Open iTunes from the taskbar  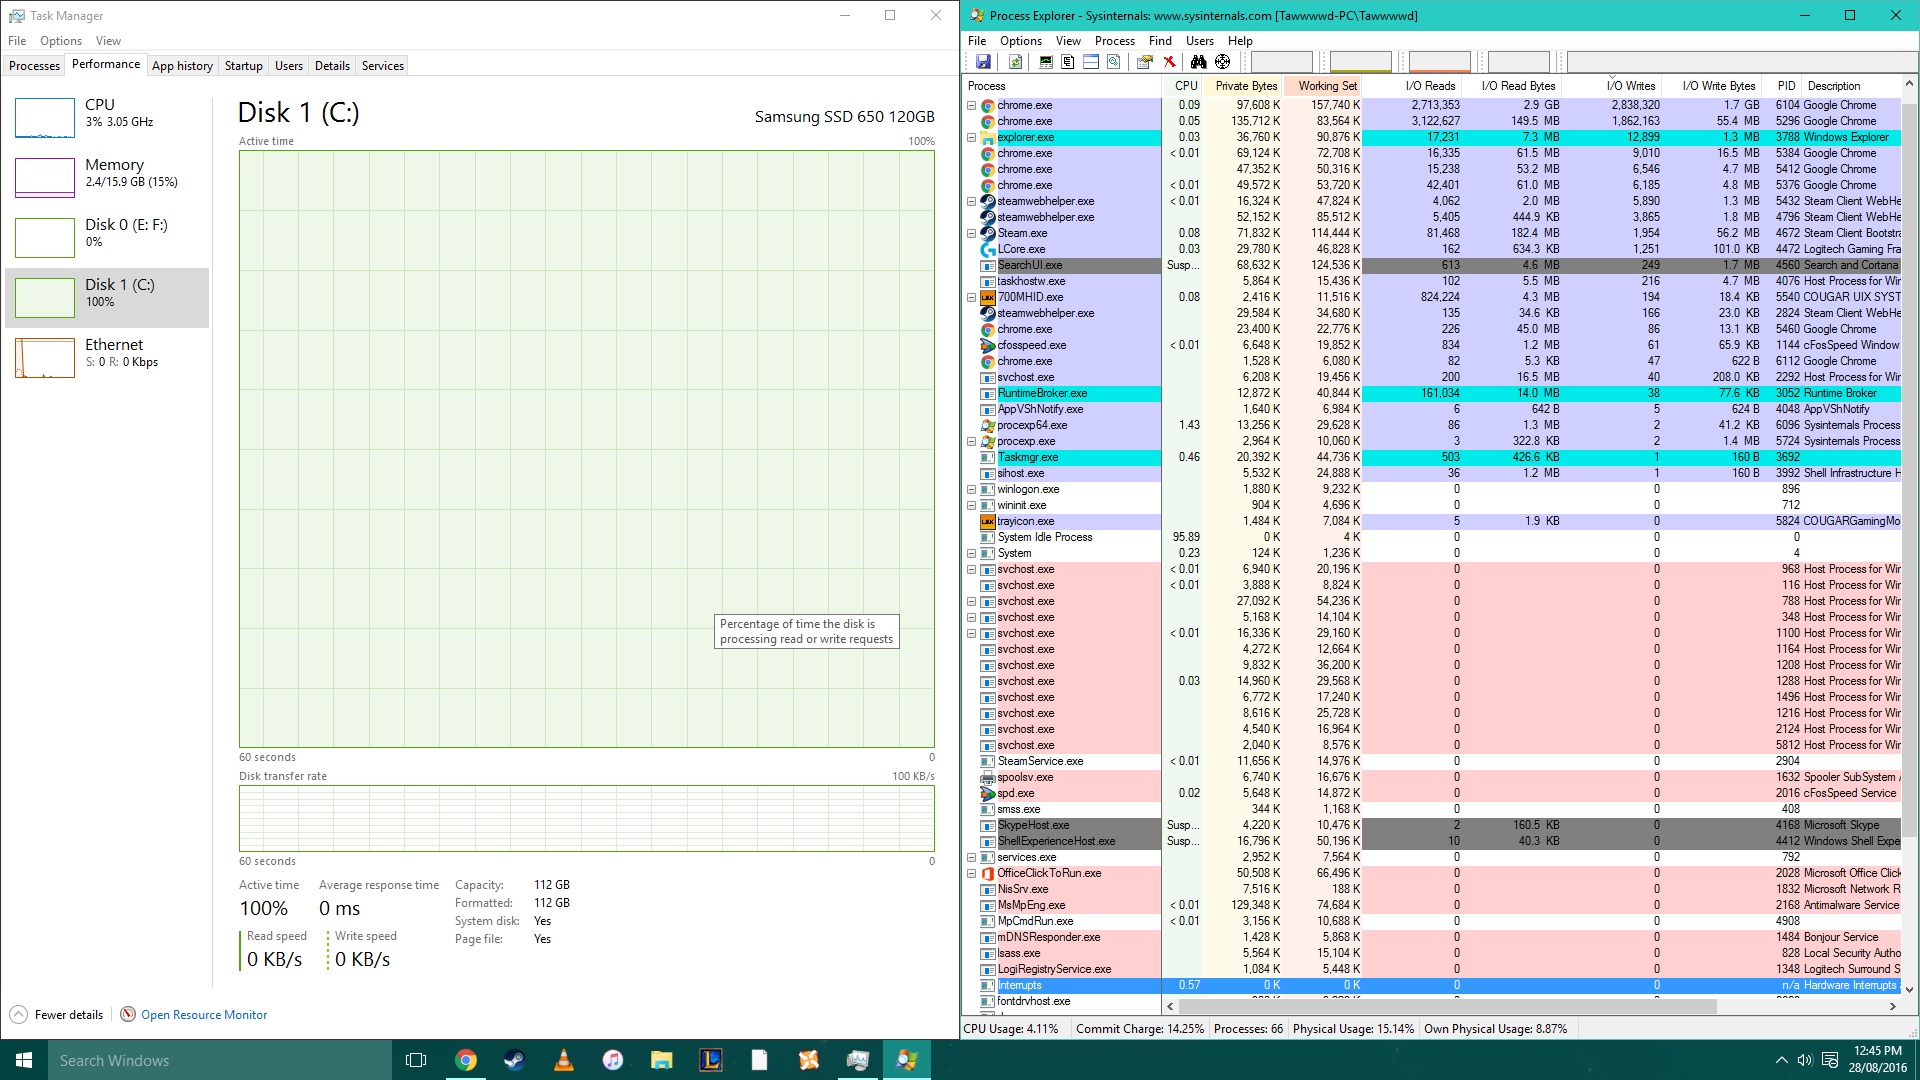pos(613,1060)
